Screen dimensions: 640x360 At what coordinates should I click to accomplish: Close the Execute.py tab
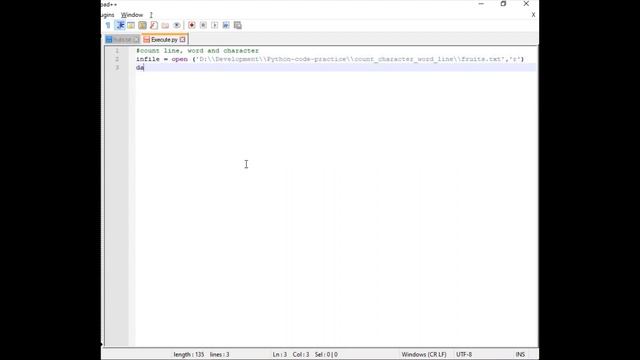click(182, 40)
